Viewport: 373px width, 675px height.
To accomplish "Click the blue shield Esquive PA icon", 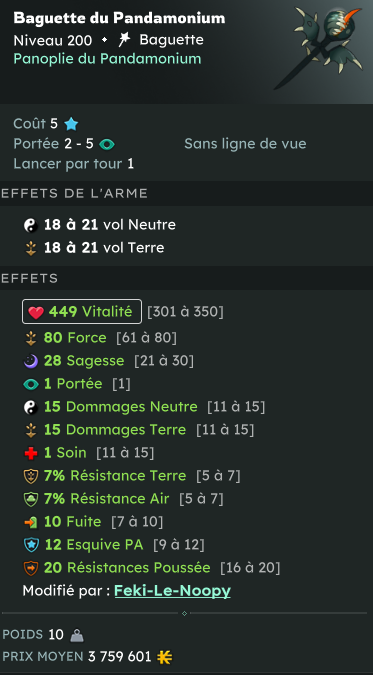I will [31, 545].
